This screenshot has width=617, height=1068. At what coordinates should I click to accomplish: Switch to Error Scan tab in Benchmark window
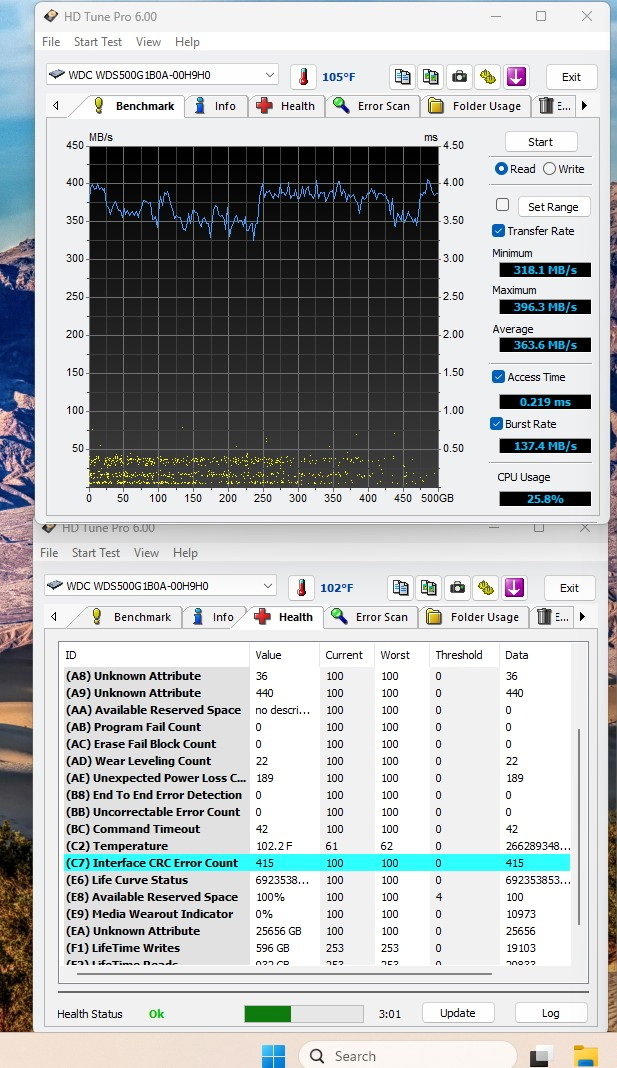point(372,106)
